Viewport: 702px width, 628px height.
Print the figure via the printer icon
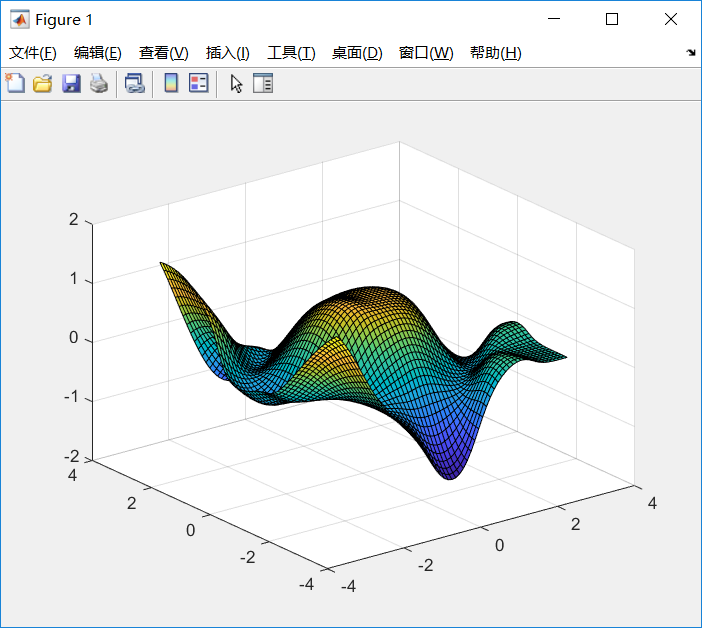click(x=99, y=83)
